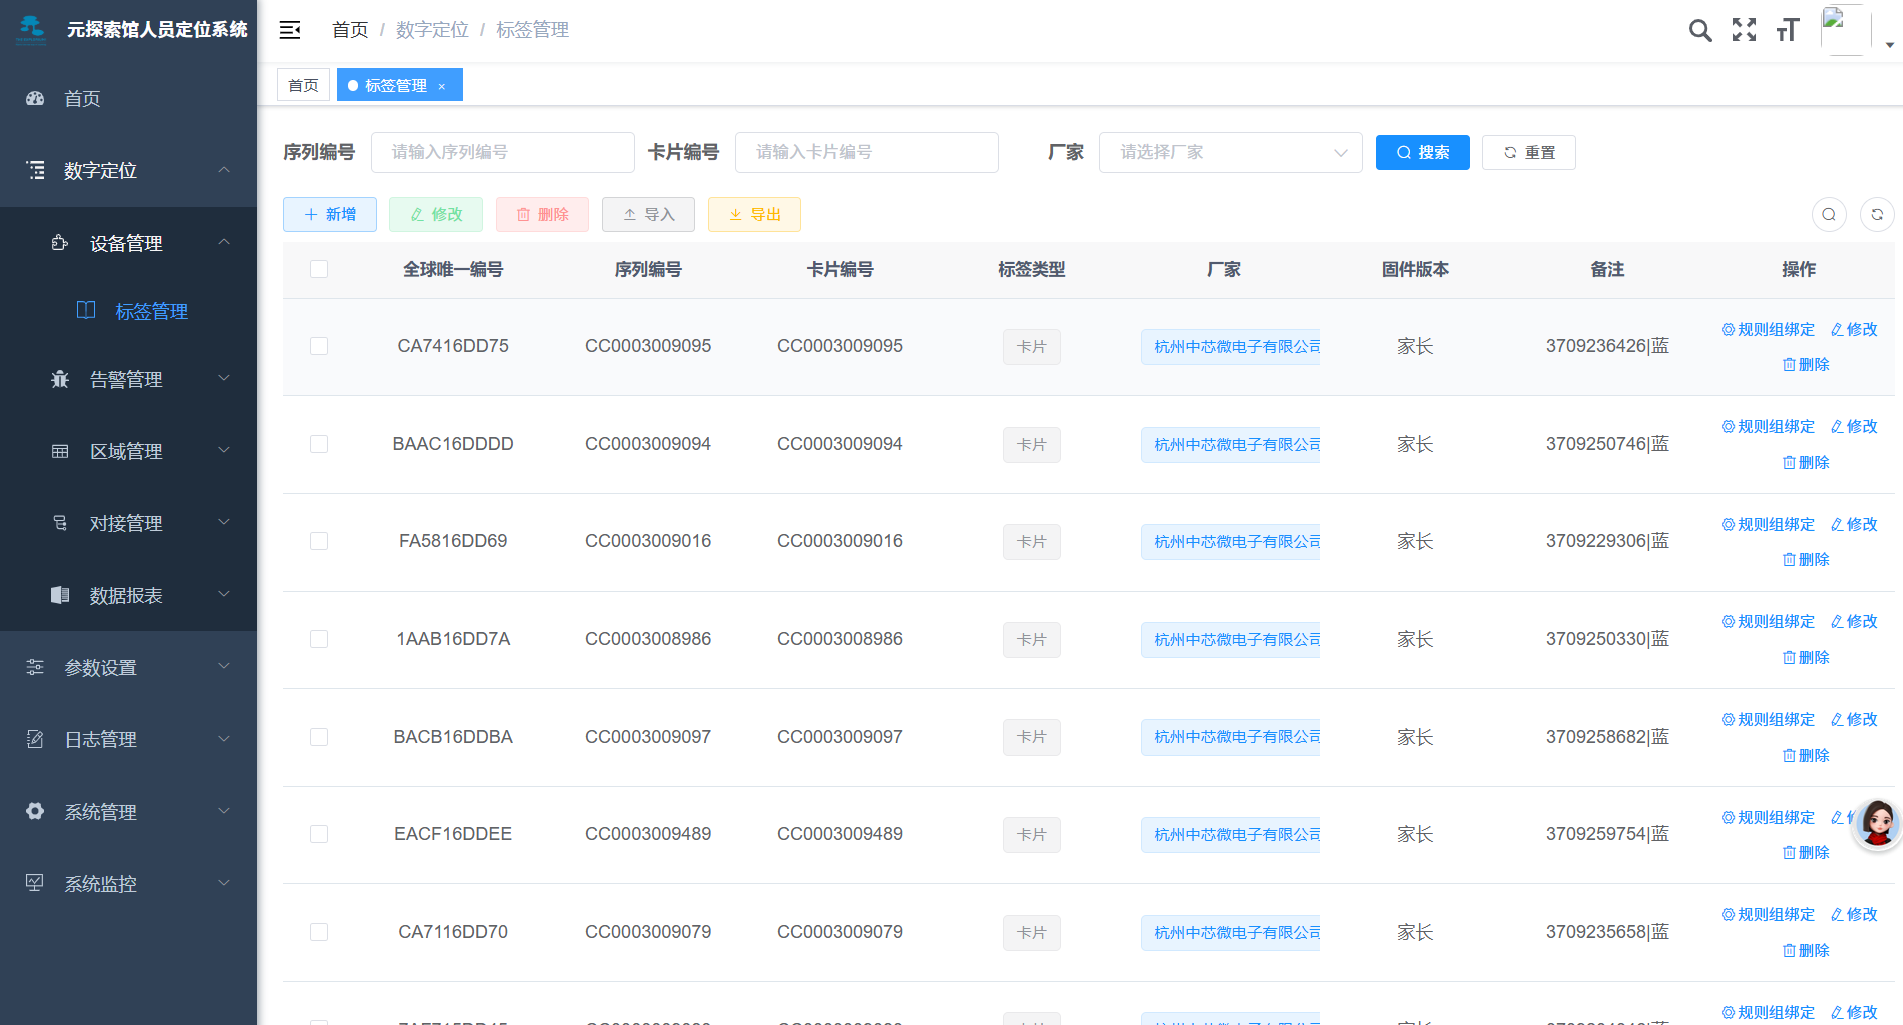Go to 首页 in the sidebar

pyautogui.click(x=82, y=98)
